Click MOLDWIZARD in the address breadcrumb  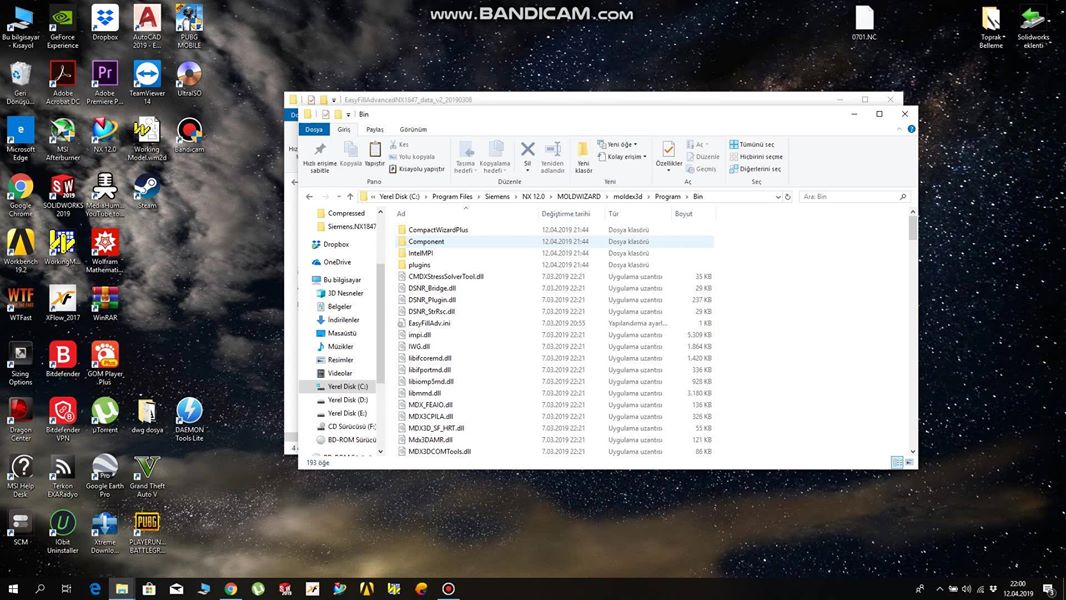579,196
